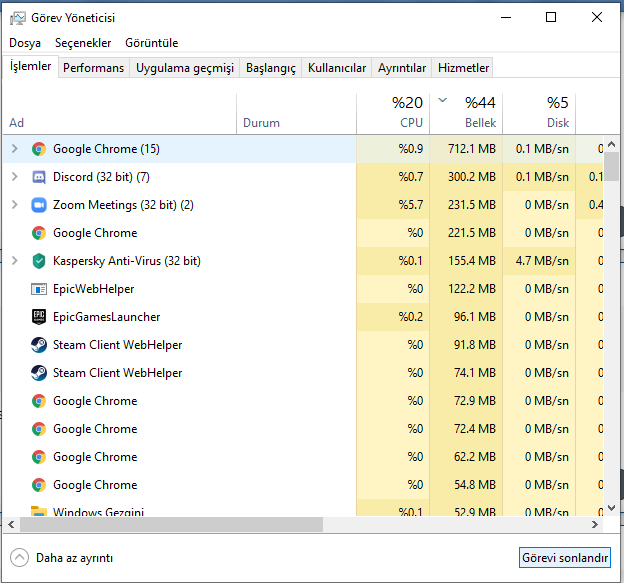
Task: Click the second Steam Client WebHelper icon (74.1 MB)
Action: point(39,373)
